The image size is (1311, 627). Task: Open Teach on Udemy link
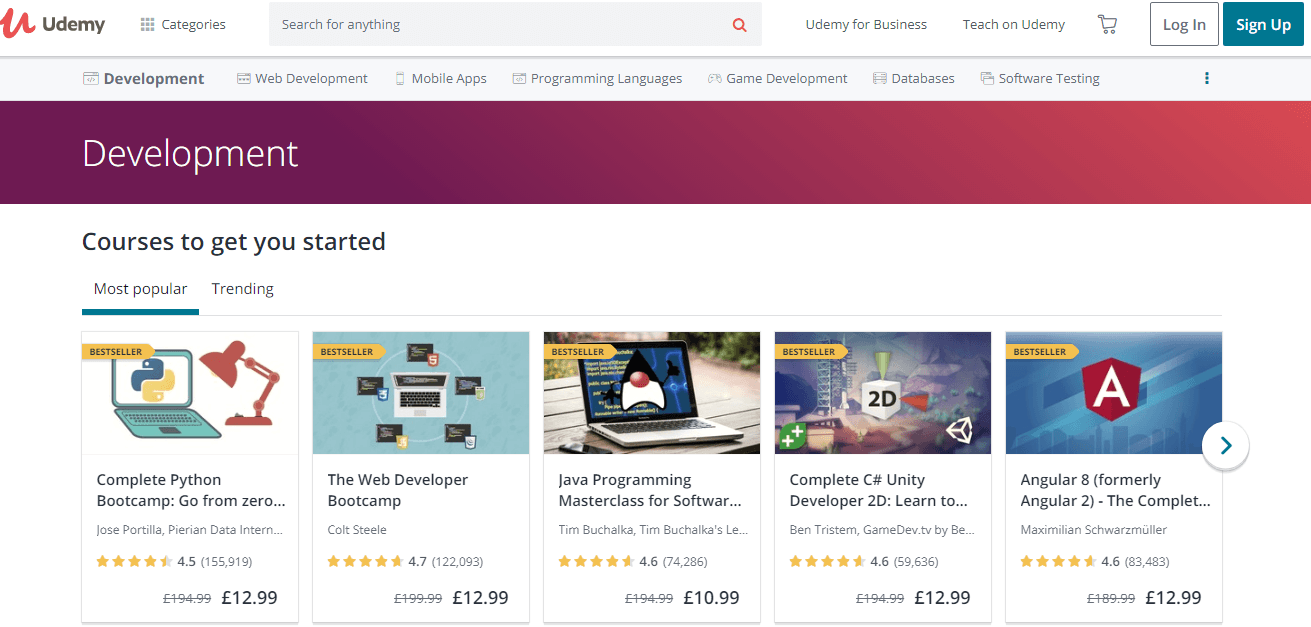1014,24
